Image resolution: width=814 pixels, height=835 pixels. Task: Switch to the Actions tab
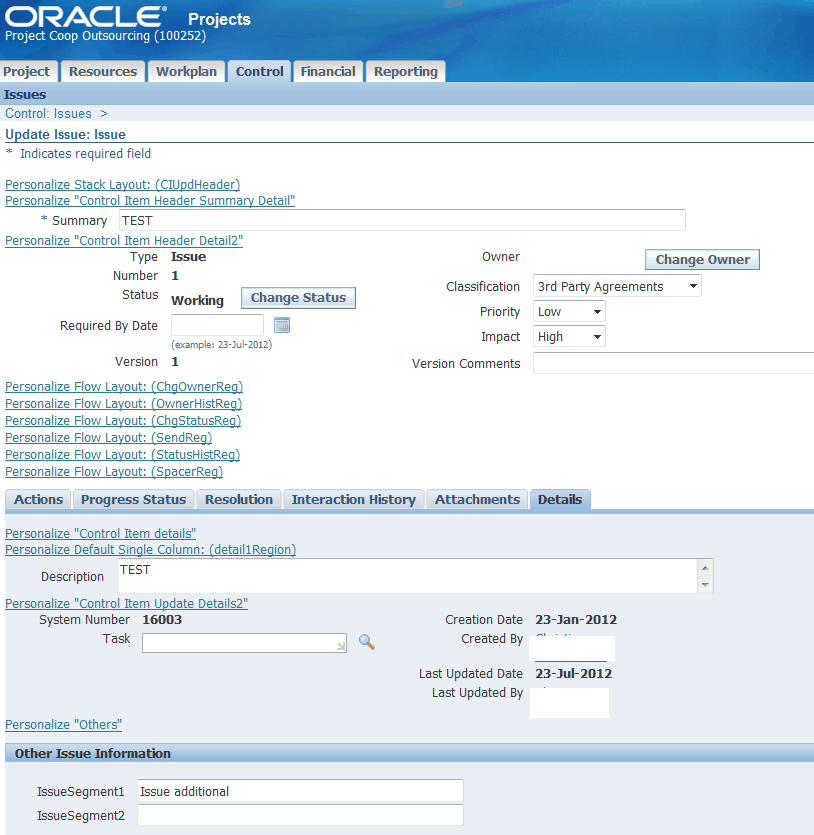click(x=37, y=499)
